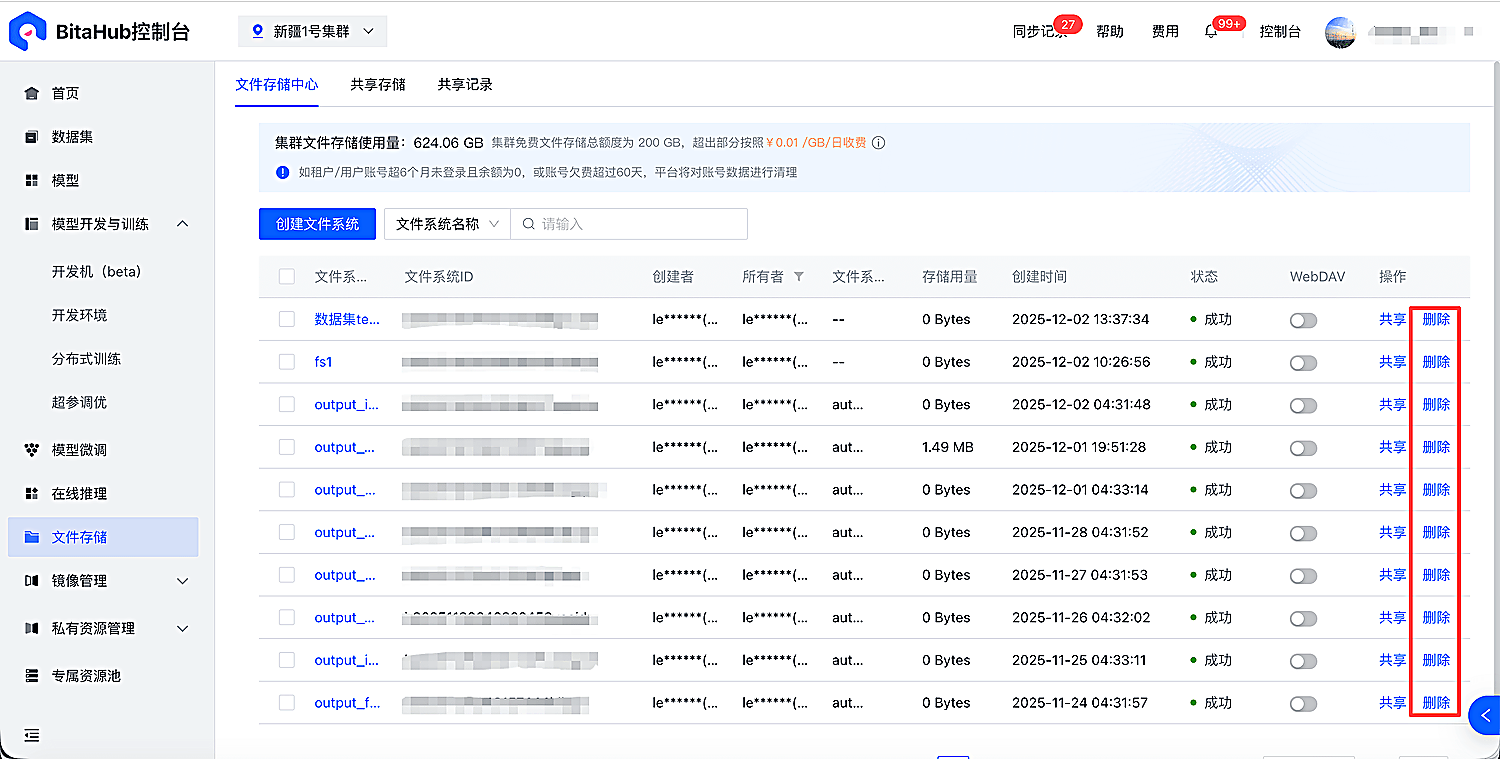Toggle WebDAV for the 1.49 MB row
The height and width of the screenshot is (759, 1500).
click(x=1303, y=448)
